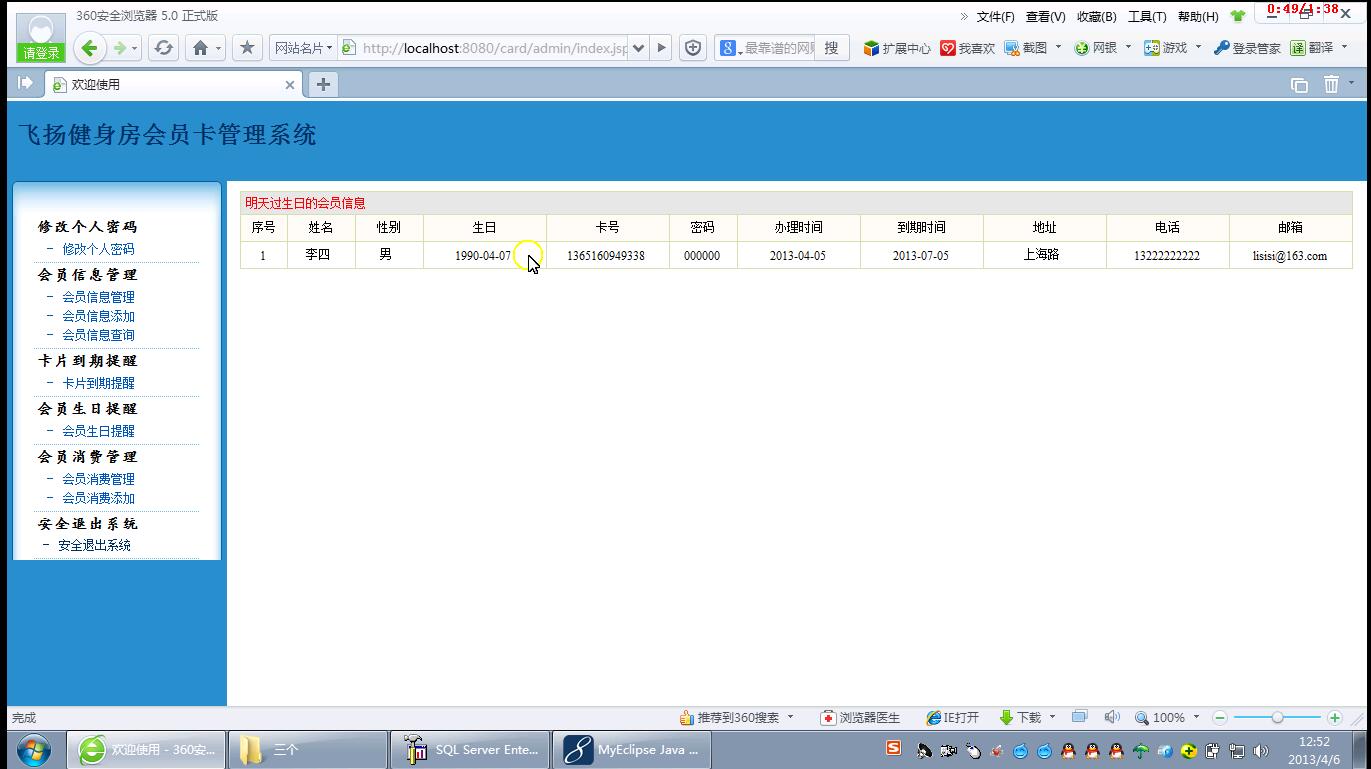Open 浏览器医生 browser doctor
The width and height of the screenshot is (1371, 769).
pos(860,718)
